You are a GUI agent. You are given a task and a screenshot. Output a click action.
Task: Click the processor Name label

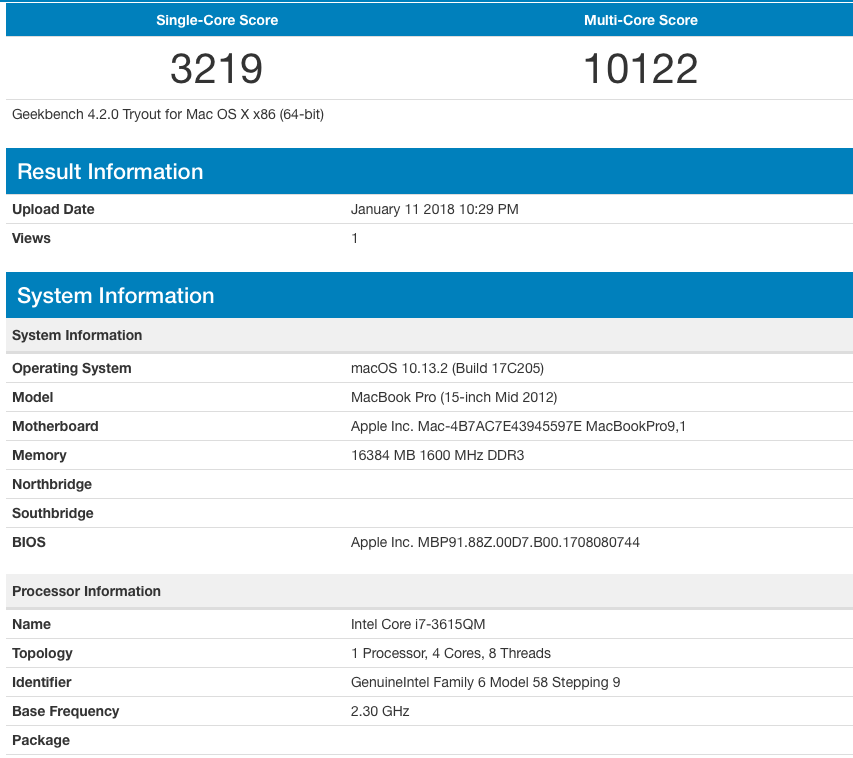[x=32, y=624]
